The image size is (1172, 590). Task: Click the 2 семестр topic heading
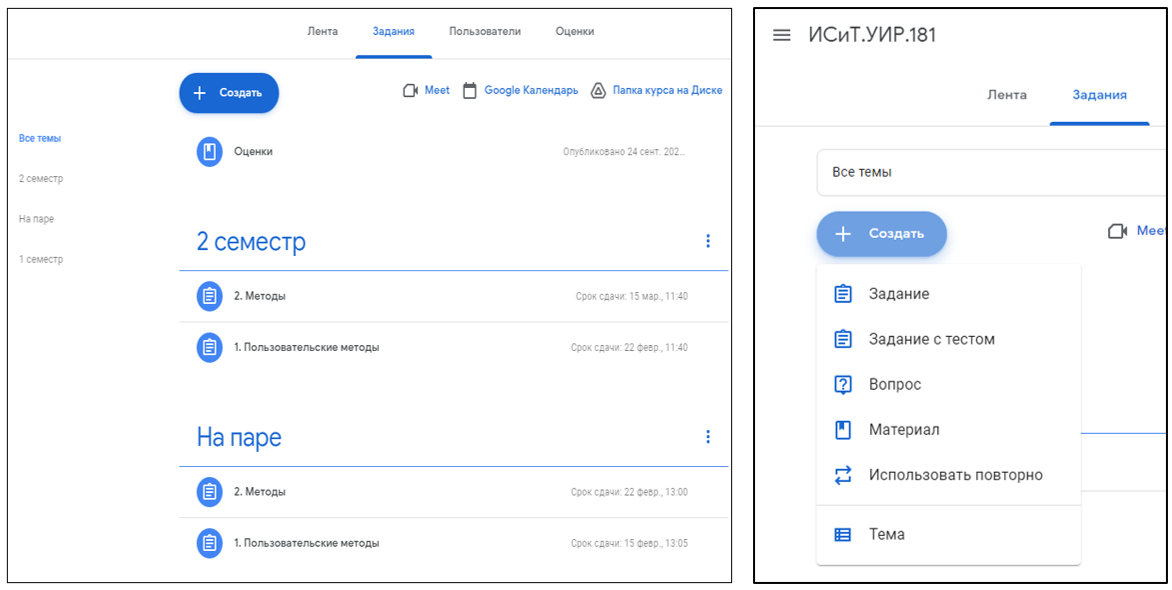pos(251,242)
